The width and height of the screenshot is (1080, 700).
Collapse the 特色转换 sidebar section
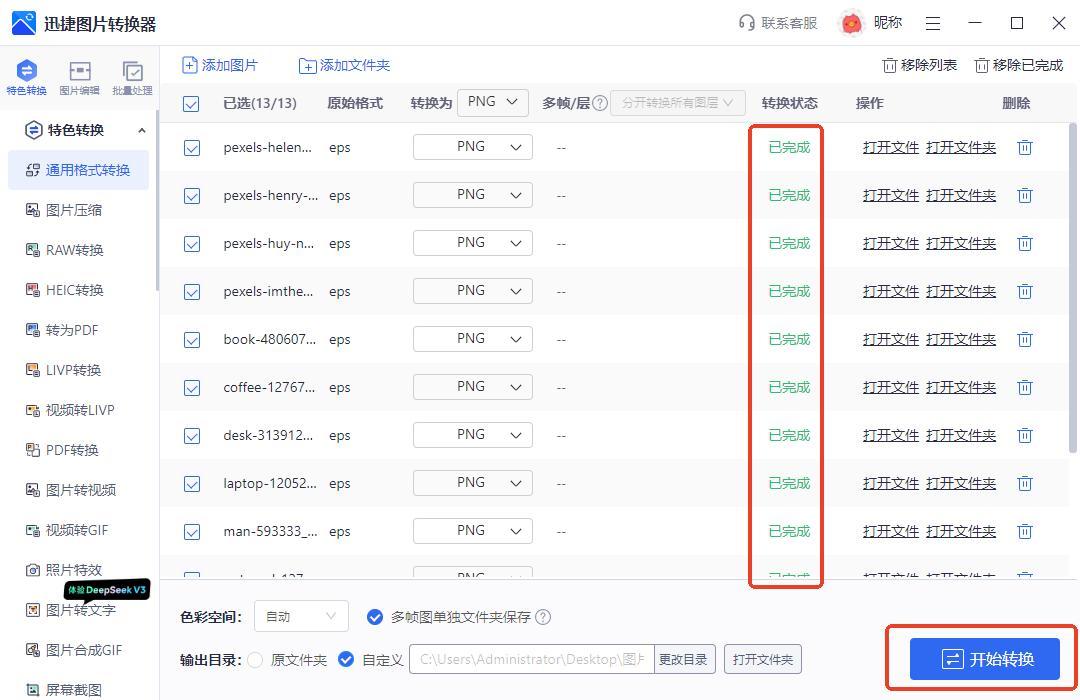[x=141, y=130]
